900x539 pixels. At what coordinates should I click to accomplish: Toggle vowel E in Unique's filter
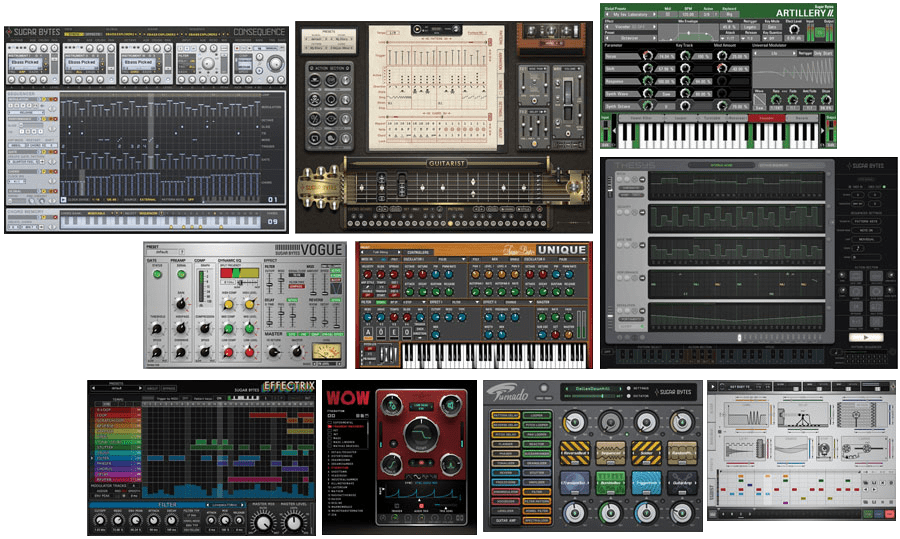[x=394, y=332]
